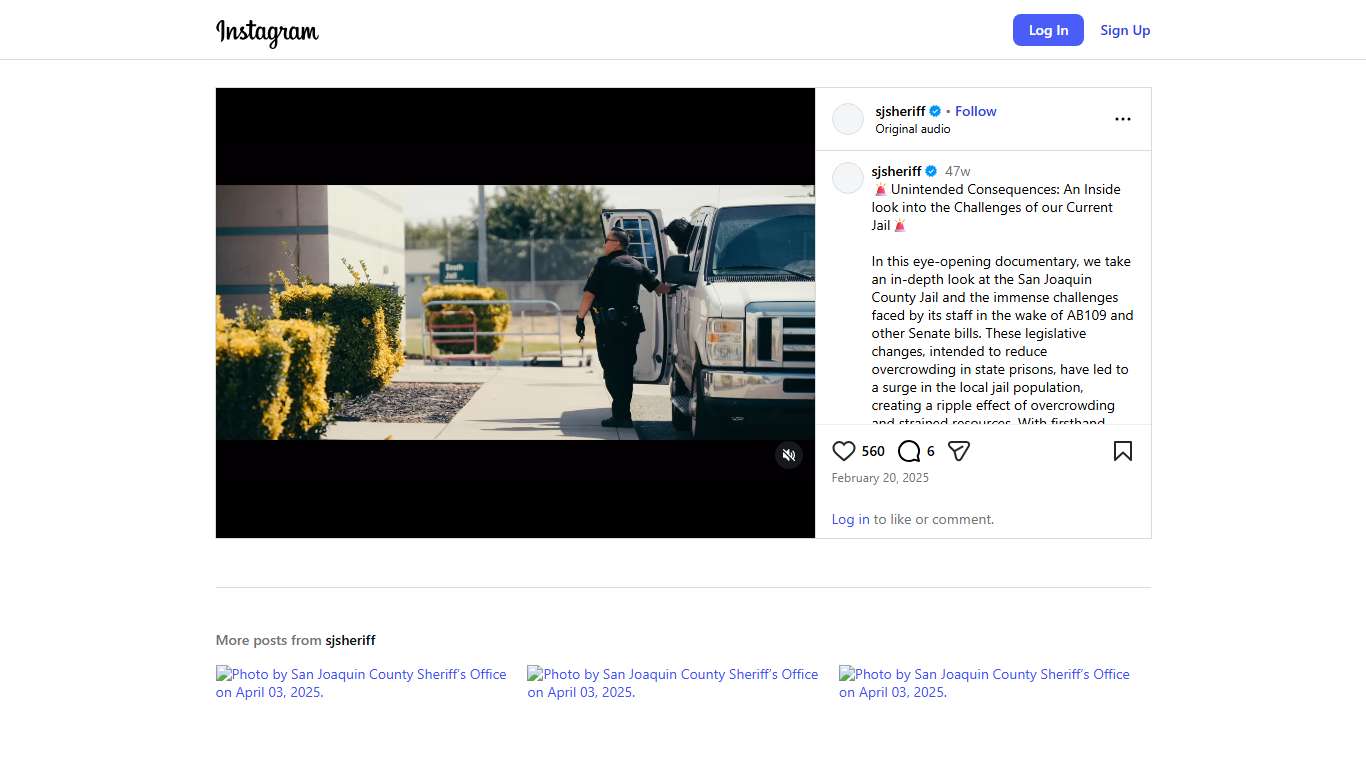
Task: Click the sjsheriff profile avatar in header
Action: pyautogui.click(x=848, y=119)
